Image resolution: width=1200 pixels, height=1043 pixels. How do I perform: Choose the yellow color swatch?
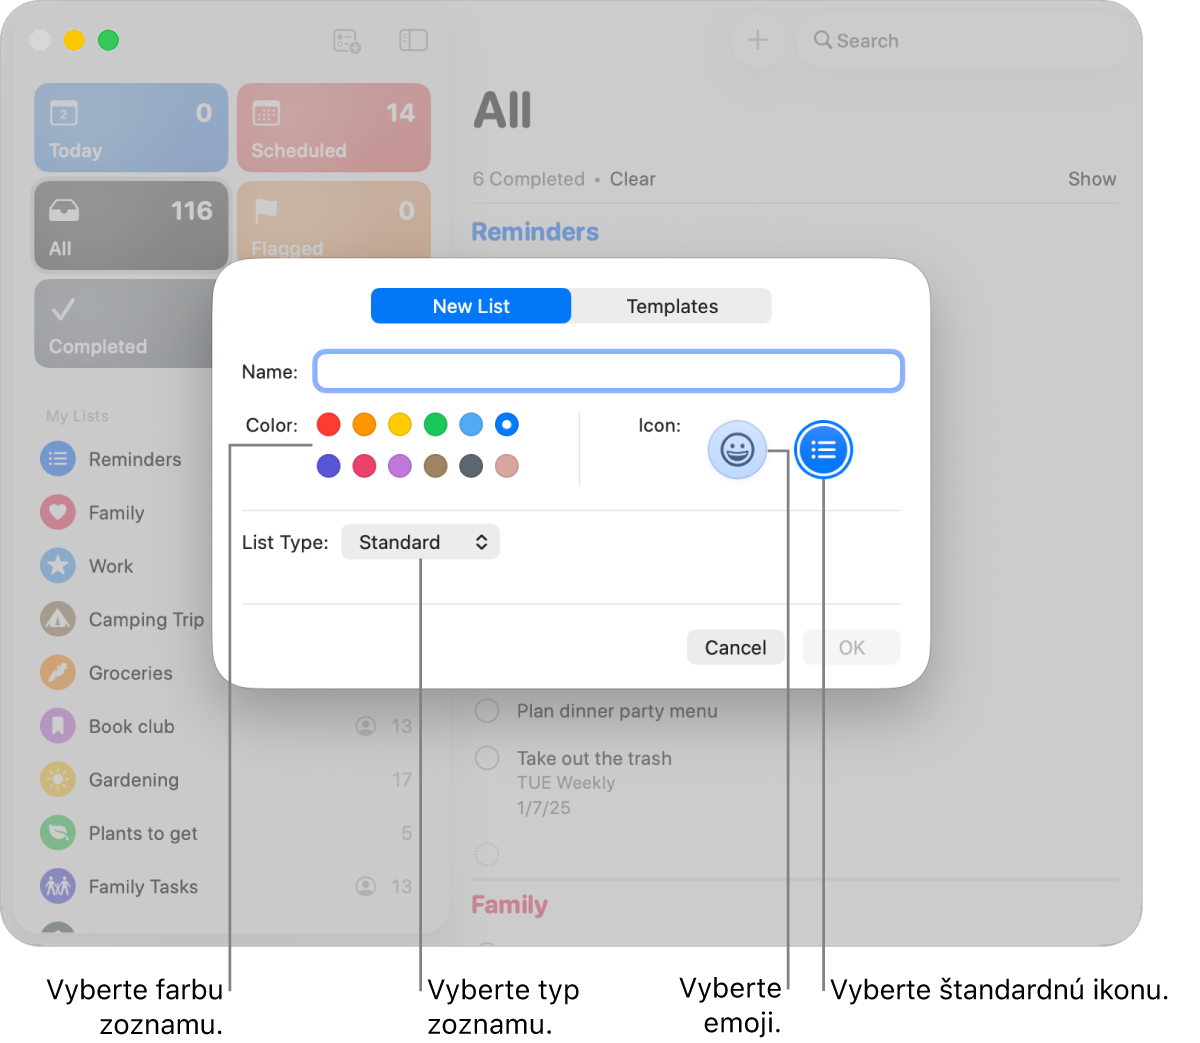400,425
